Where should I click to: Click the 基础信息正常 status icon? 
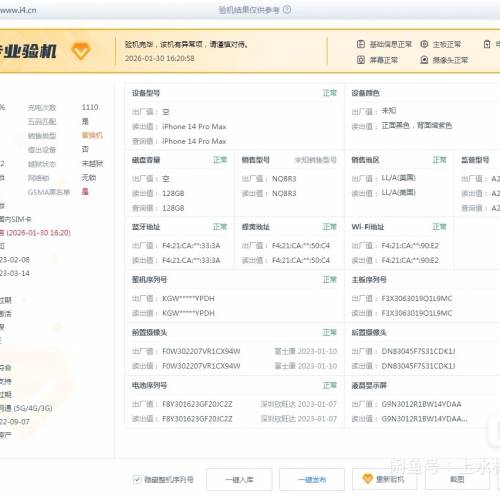coord(361,44)
